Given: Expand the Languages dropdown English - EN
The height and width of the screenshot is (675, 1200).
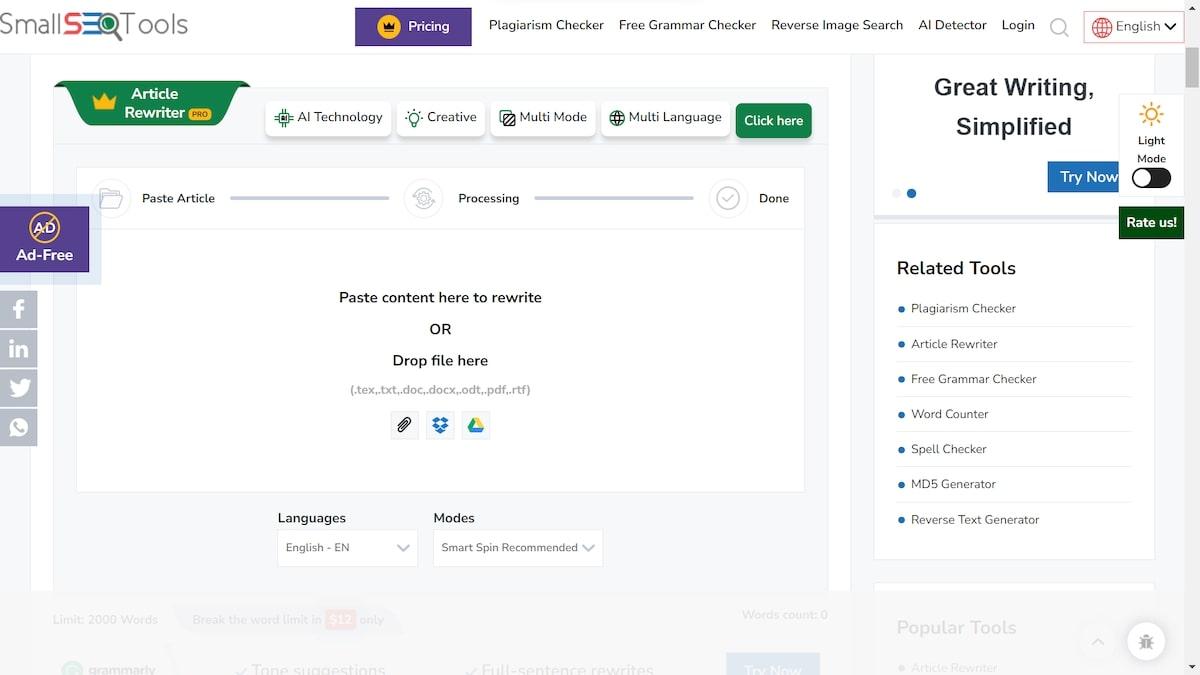Looking at the screenshot, I should tap(347, 548).
